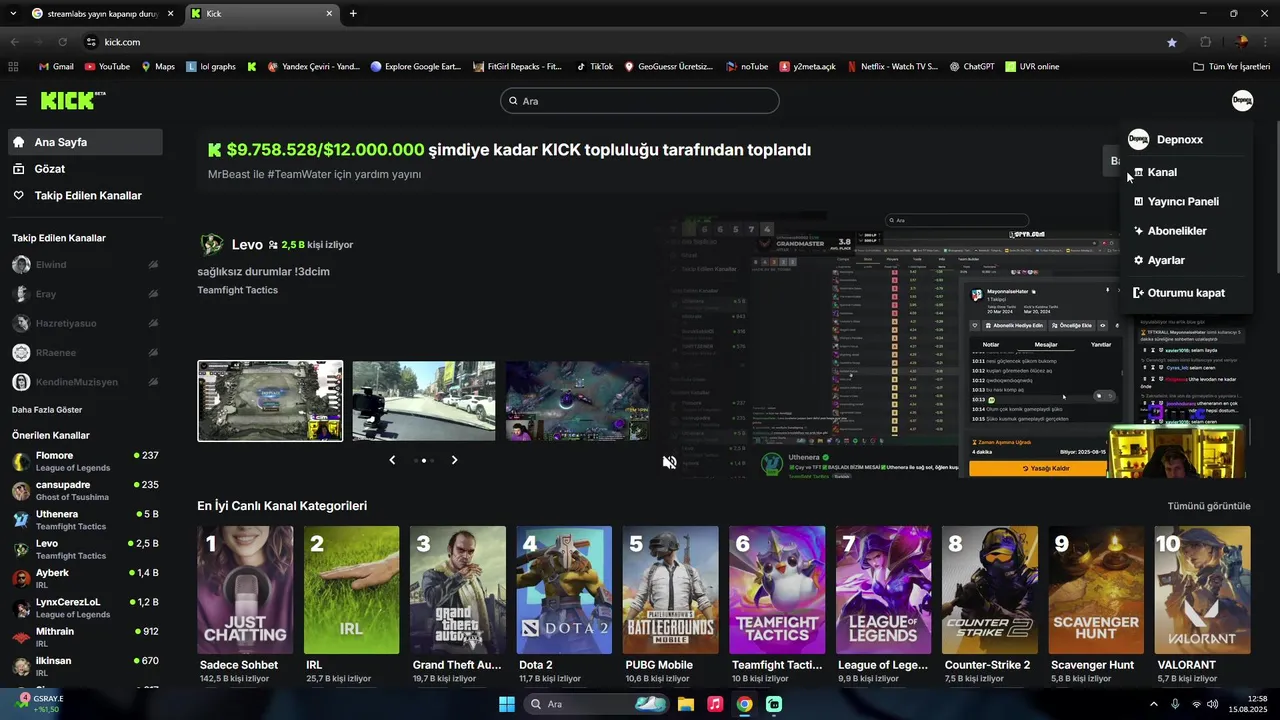Expand Daha Fazla Göster list
This screenshot has width=1280, height=720.
(47, 410)
